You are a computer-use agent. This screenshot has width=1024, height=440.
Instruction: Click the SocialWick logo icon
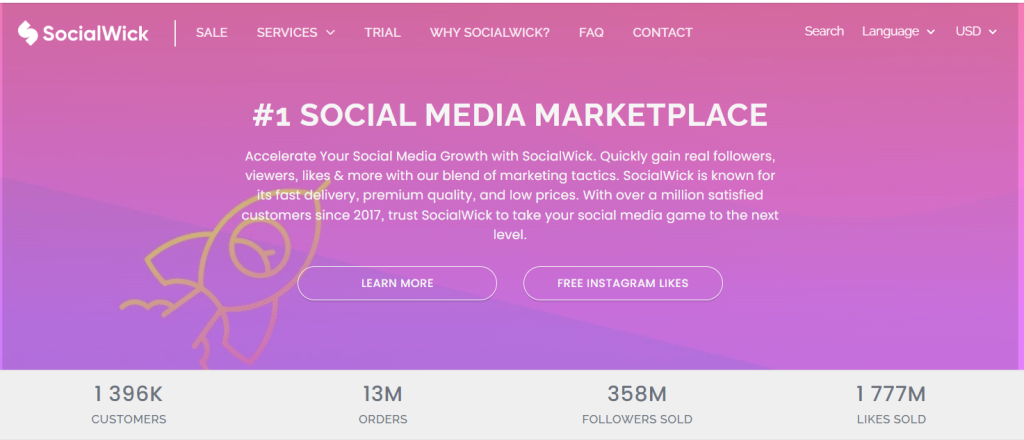[x=28, y=33]
